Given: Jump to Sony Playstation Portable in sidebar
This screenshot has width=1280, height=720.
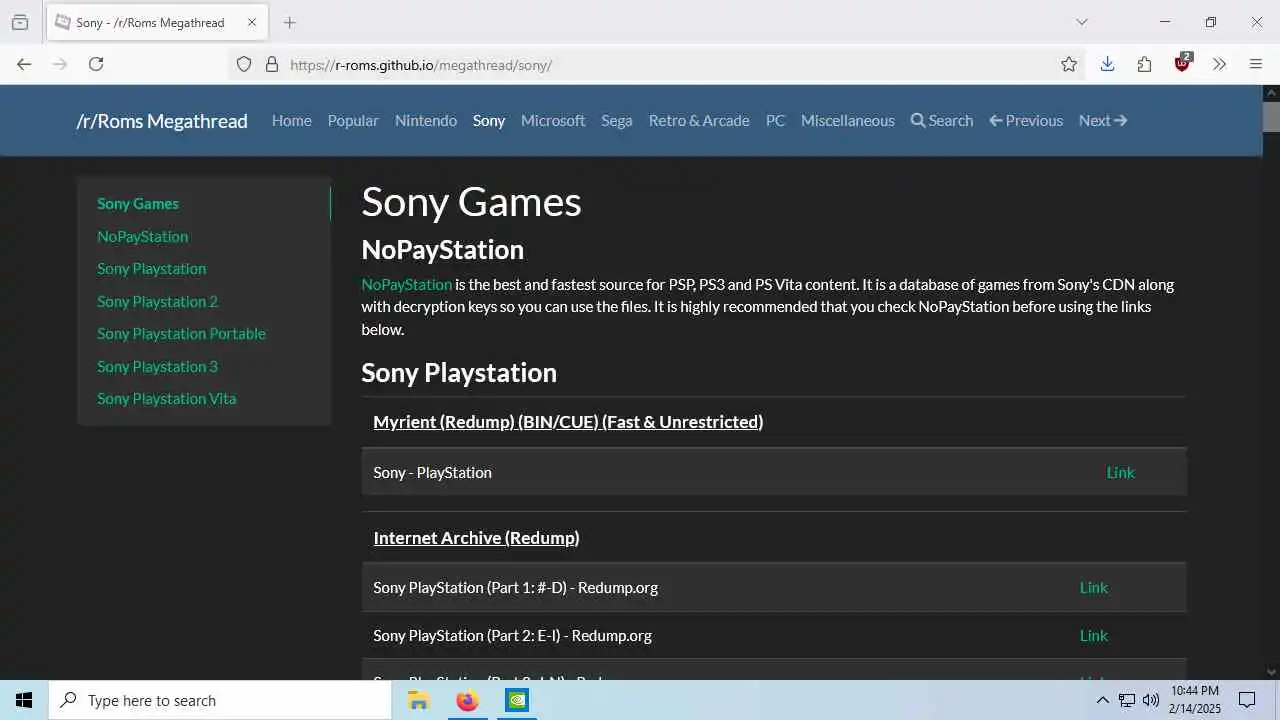Looking at the screenshot, I should (x=181, y=333).
